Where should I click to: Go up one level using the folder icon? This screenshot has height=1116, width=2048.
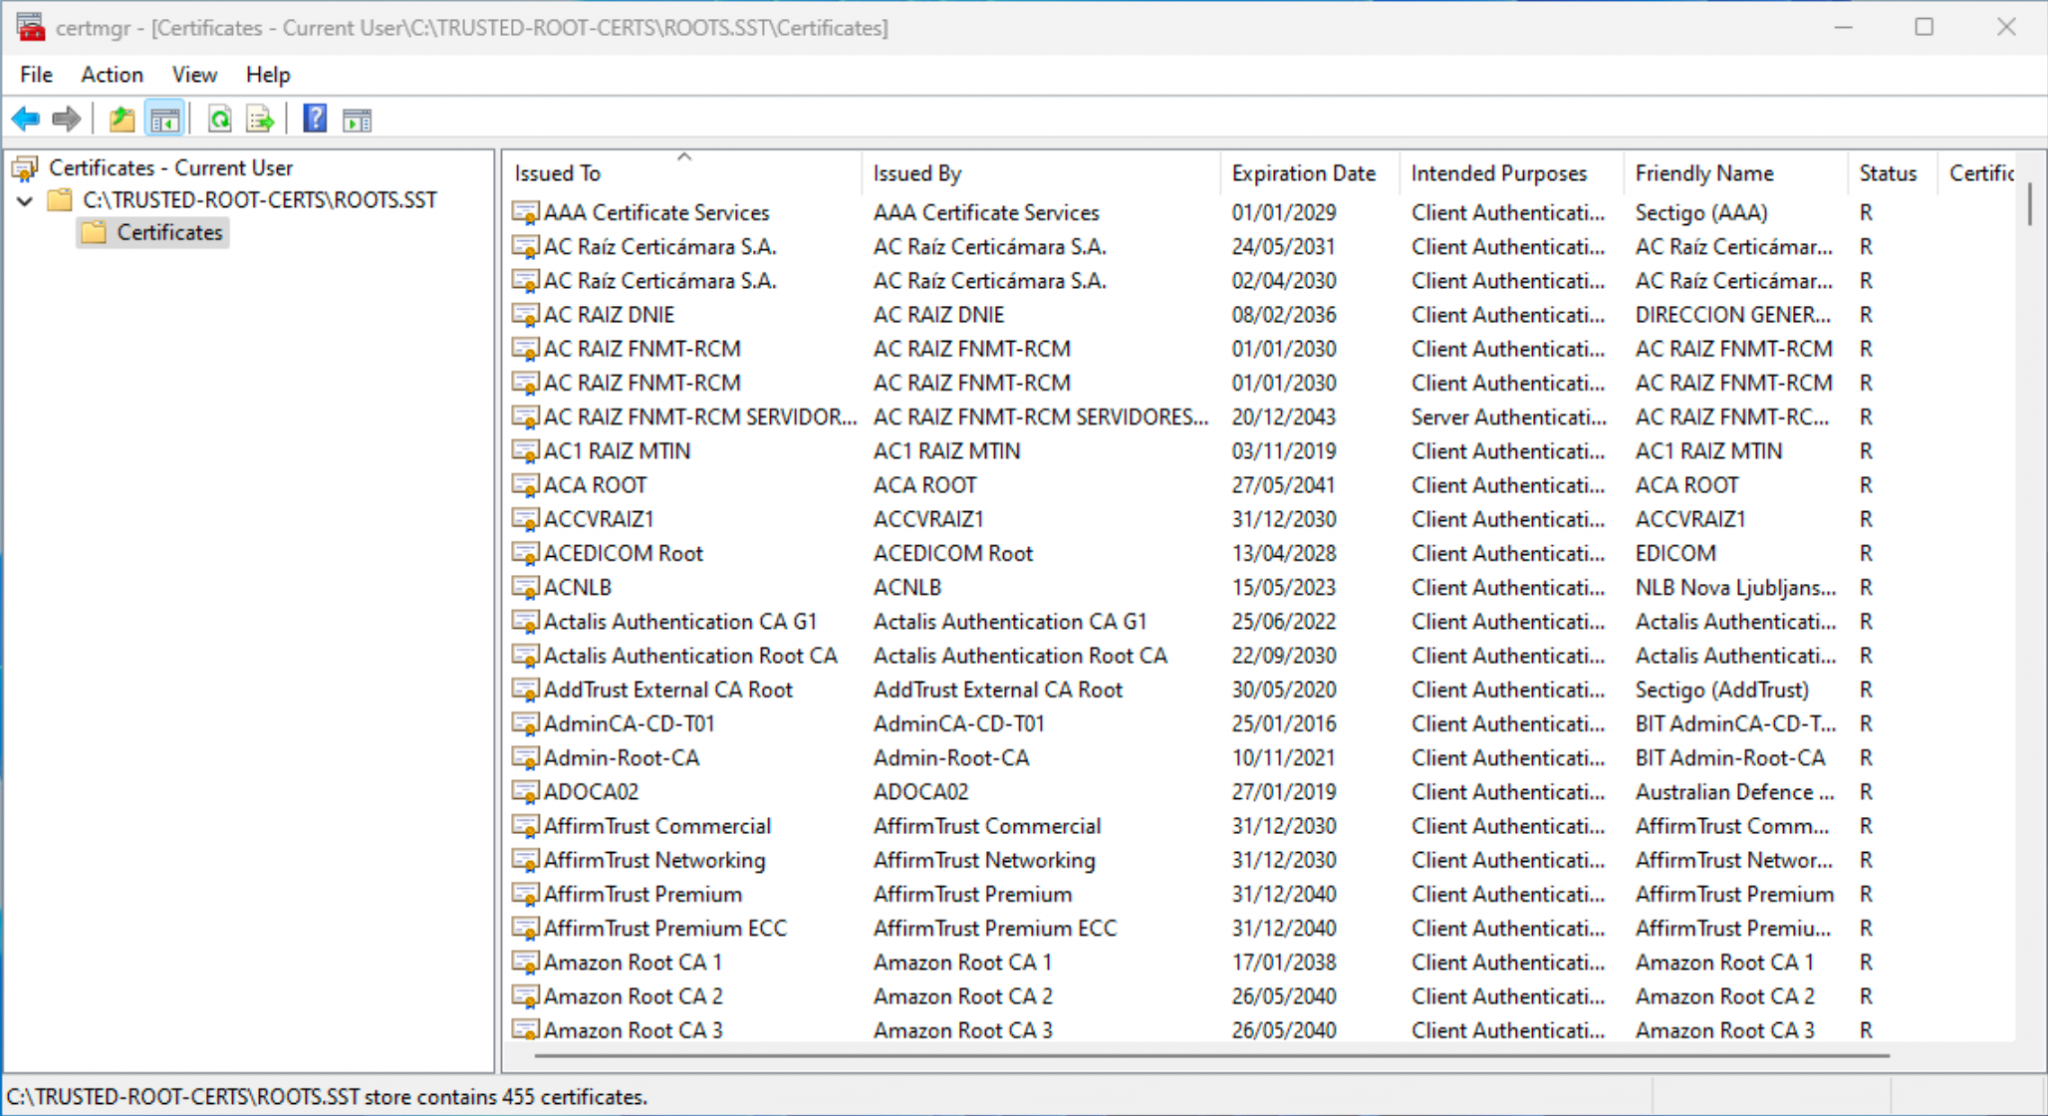[122, 118]
